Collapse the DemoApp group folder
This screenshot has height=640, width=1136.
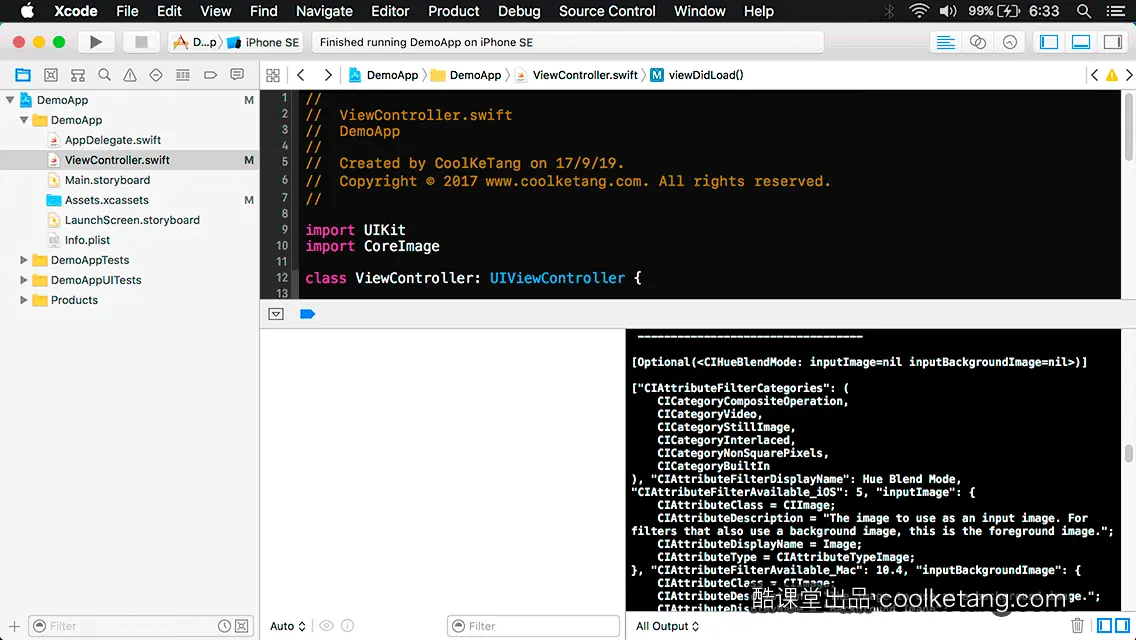(24, 120)
